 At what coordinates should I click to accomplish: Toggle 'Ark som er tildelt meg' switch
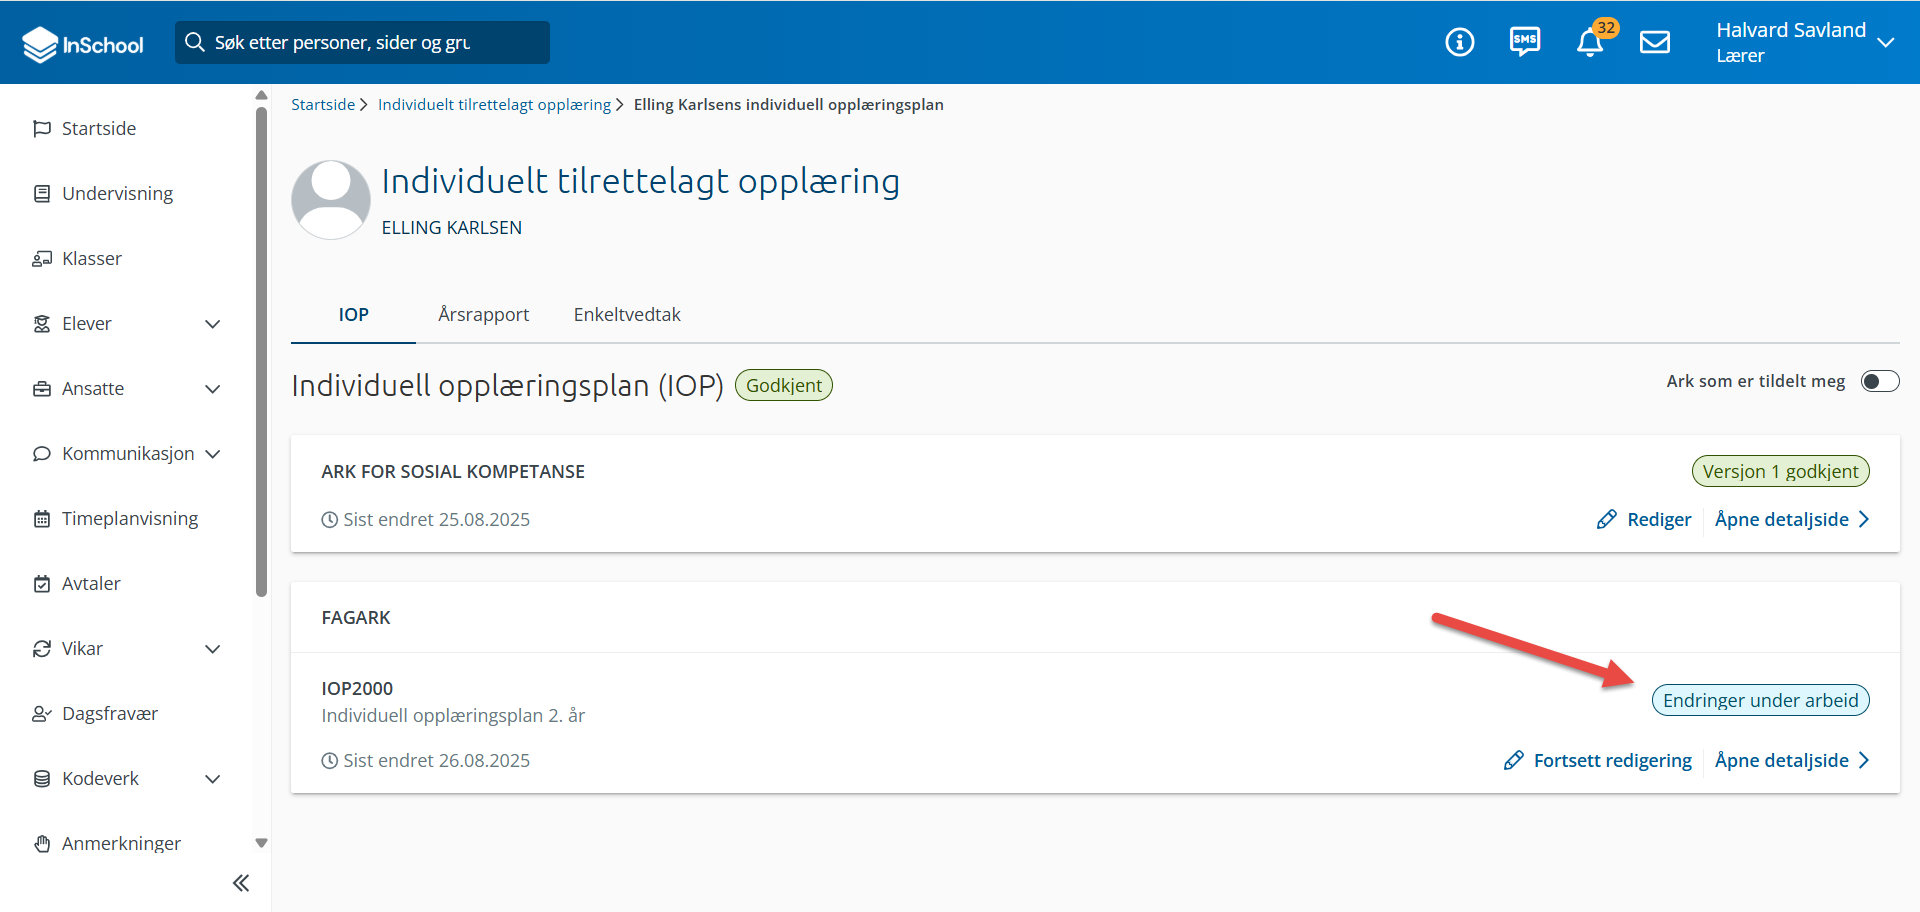coord(1880,381)
